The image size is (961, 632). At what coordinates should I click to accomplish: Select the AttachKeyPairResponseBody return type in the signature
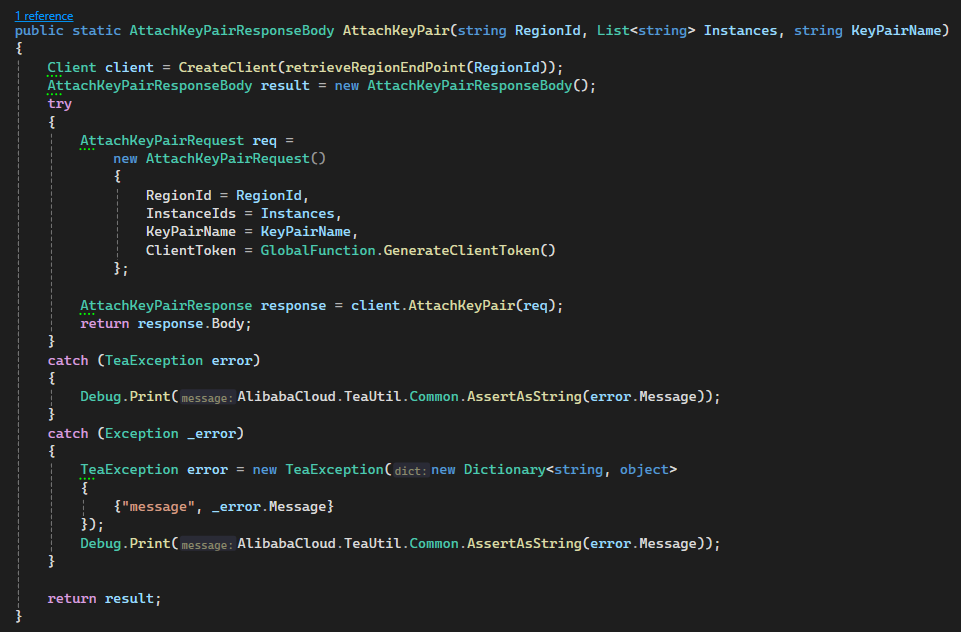tap(232, 31)
